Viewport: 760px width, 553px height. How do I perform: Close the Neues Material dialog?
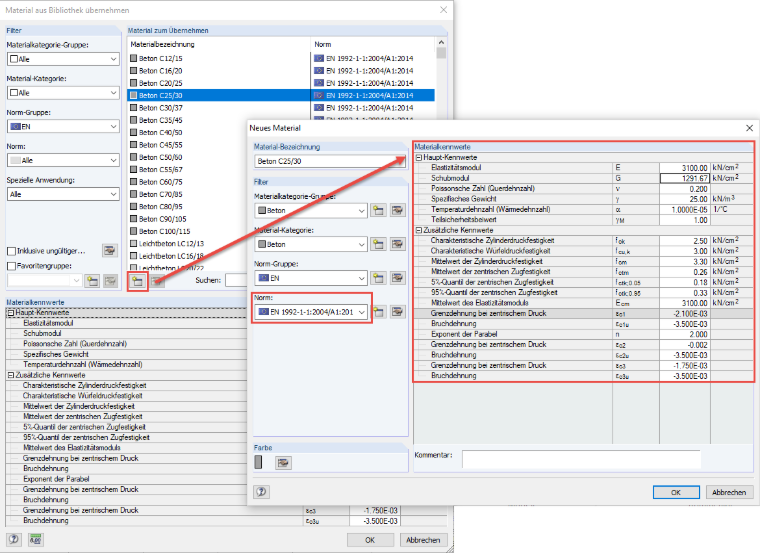749,128
